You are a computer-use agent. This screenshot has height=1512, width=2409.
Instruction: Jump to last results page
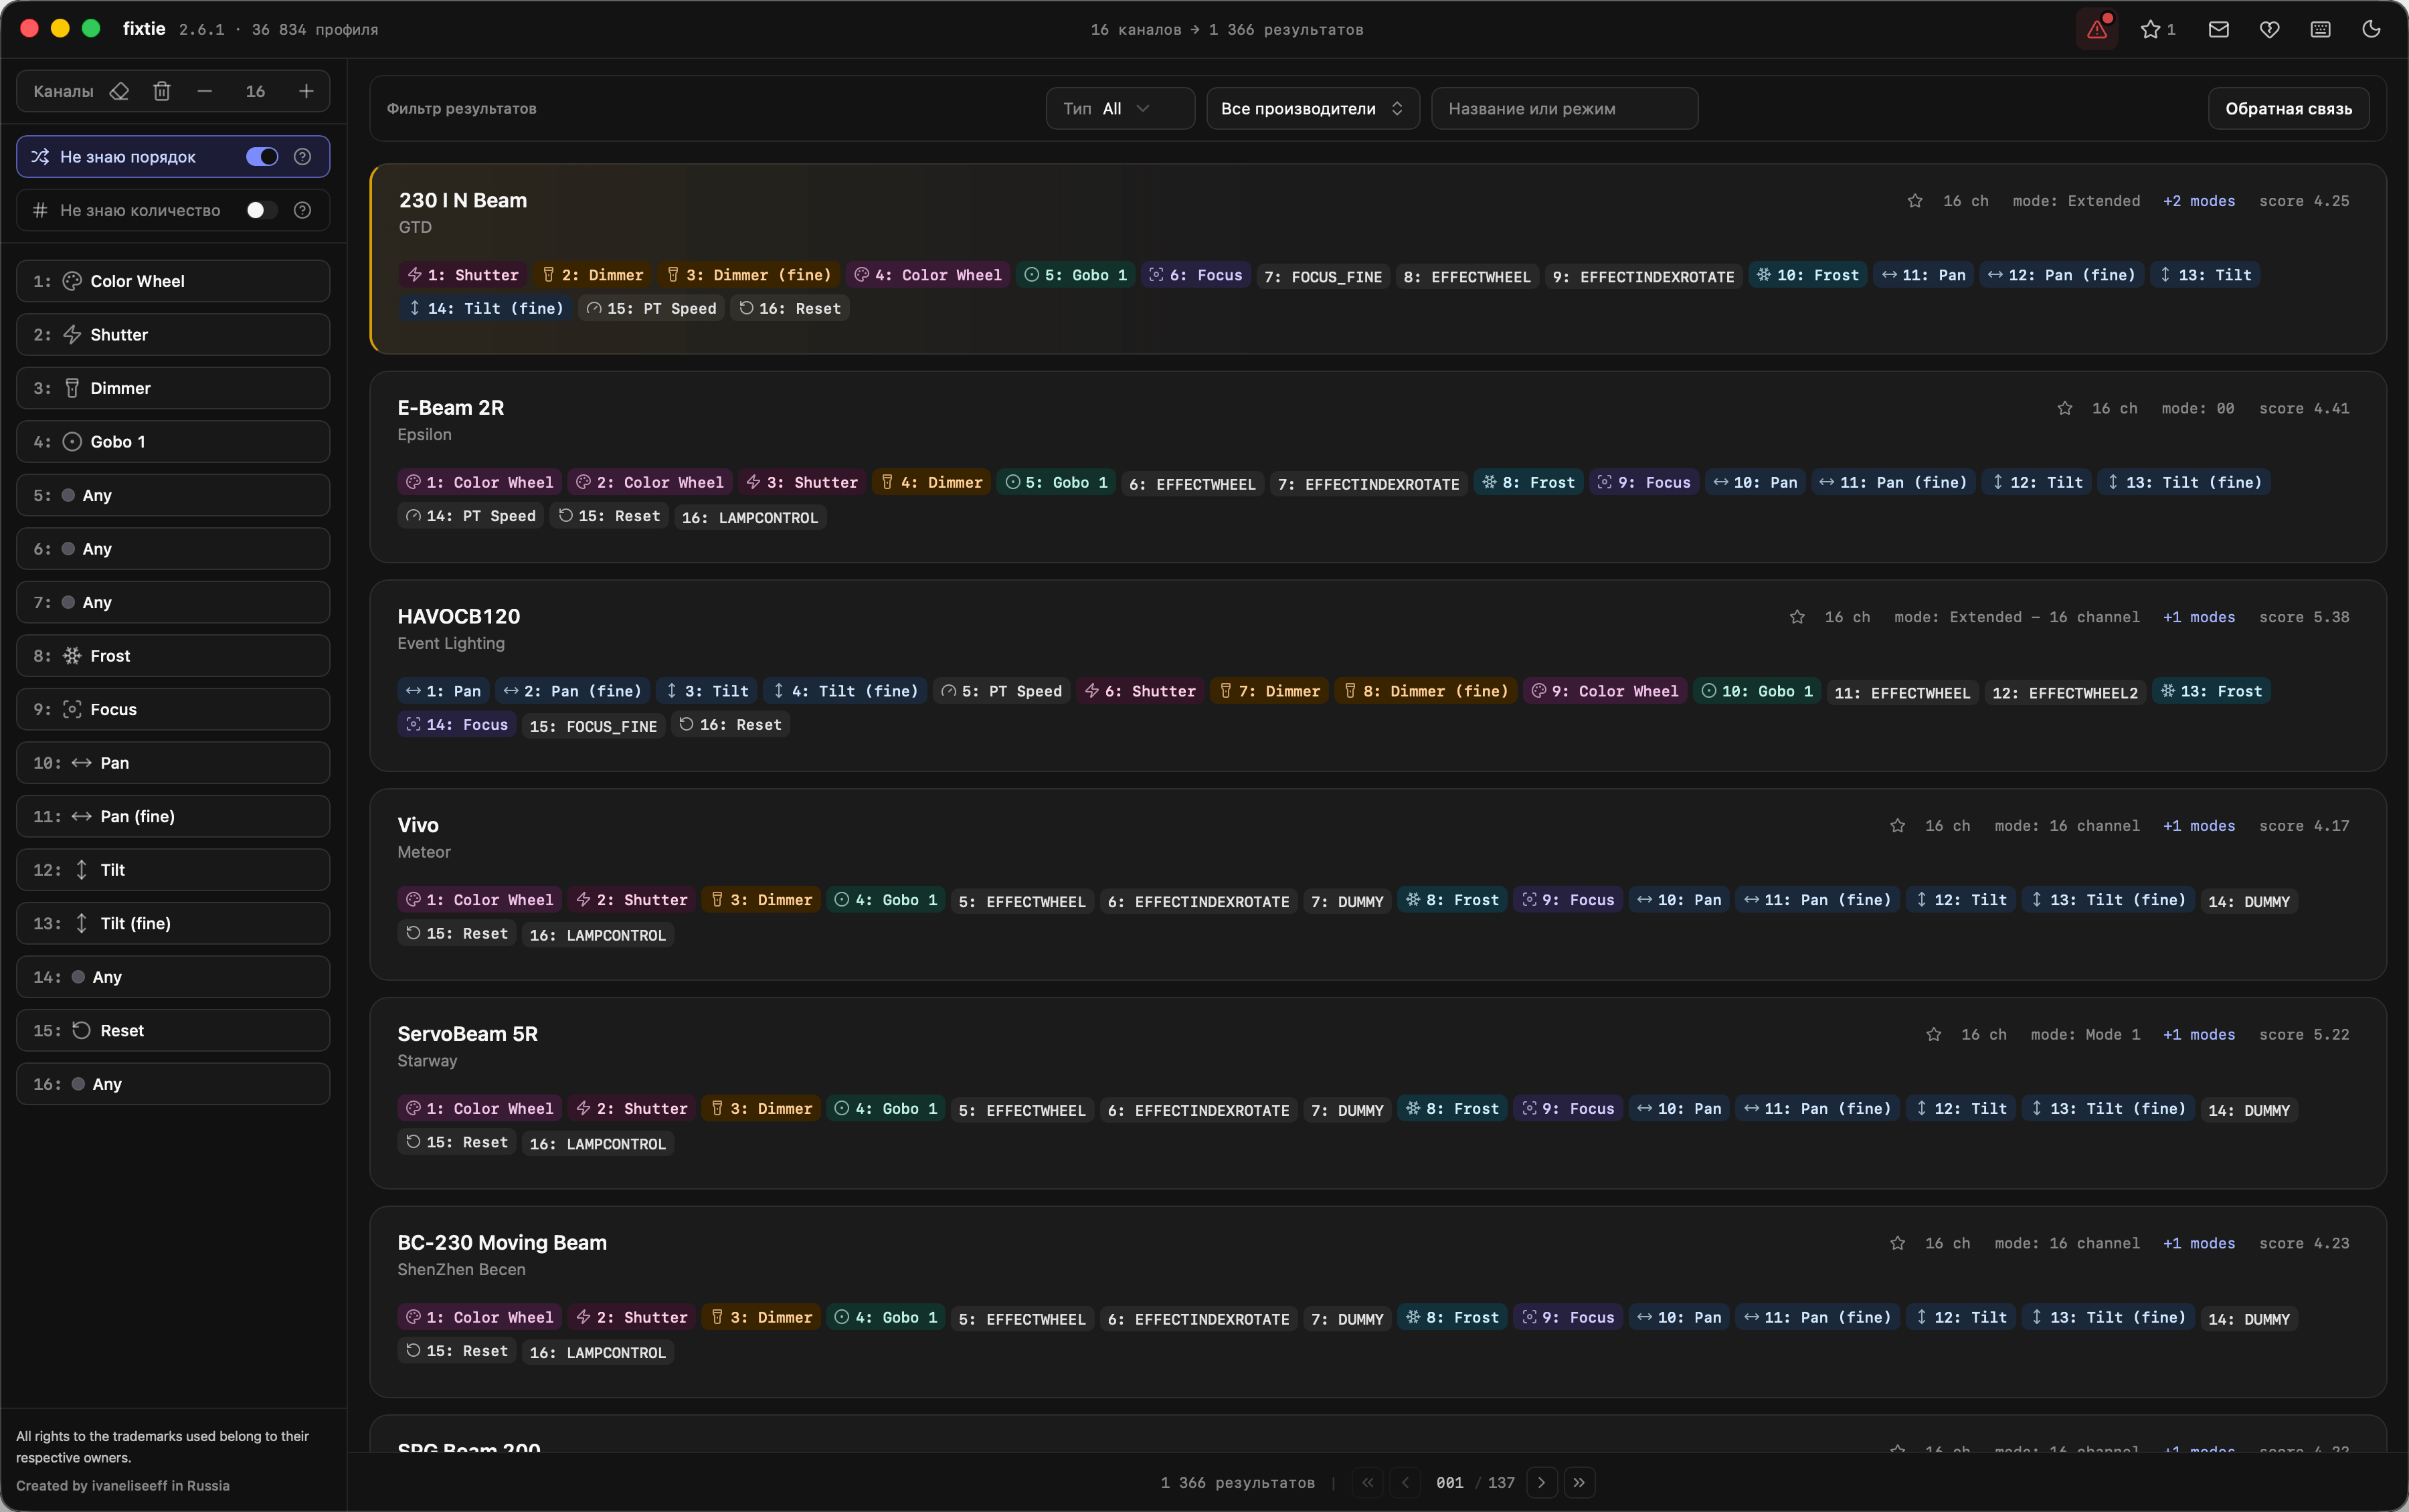click(x=1579, y=1483)
